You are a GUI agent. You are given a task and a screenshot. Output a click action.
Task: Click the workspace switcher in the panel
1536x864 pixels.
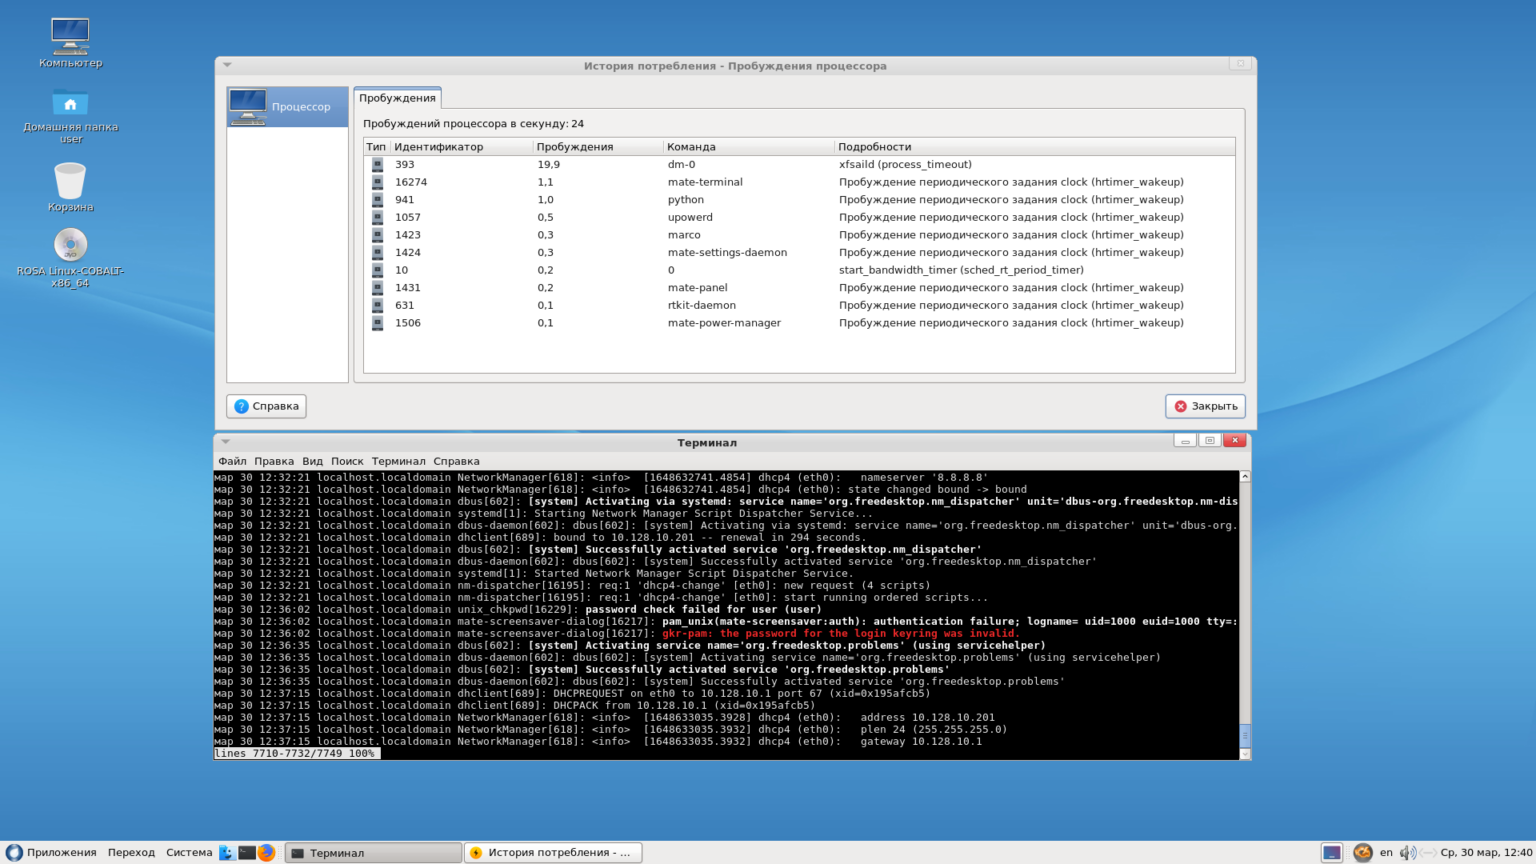[1332, 853]
